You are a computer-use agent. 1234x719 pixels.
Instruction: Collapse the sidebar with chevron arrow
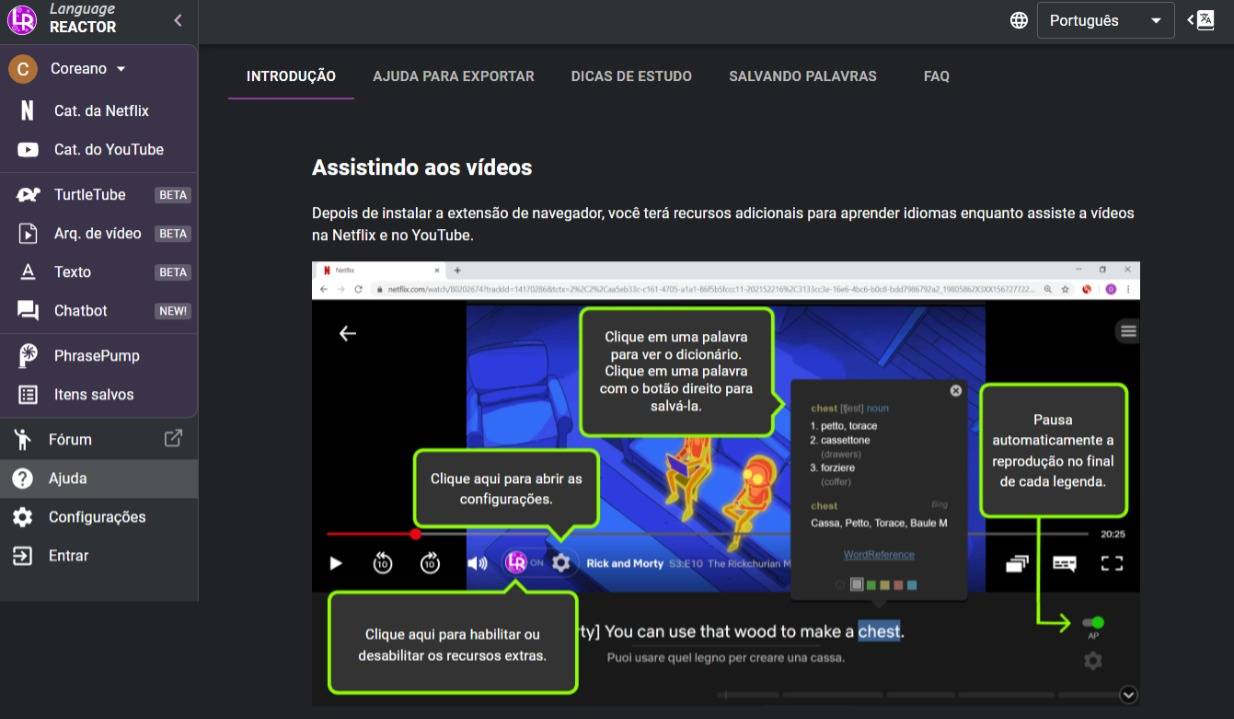[178, 20]
